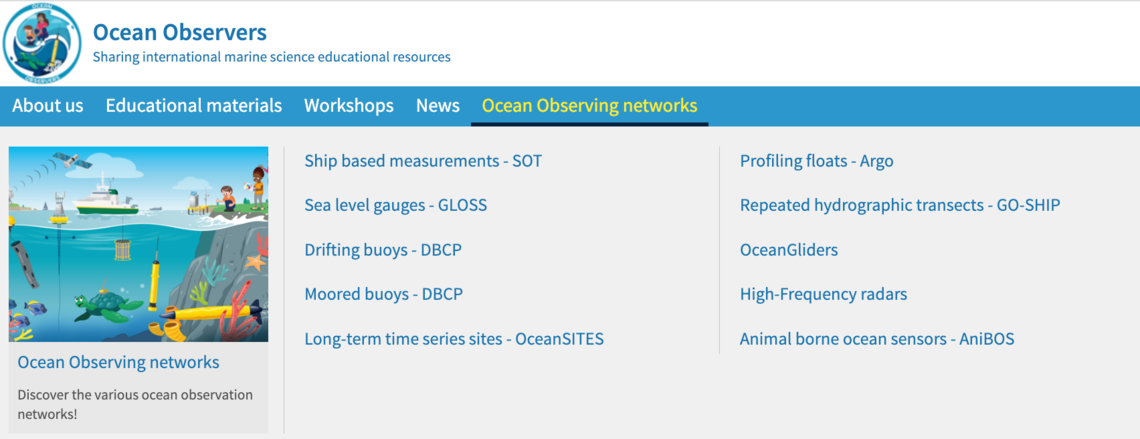
Task: Click the marine science resources tagline
Action: point(271,57)
